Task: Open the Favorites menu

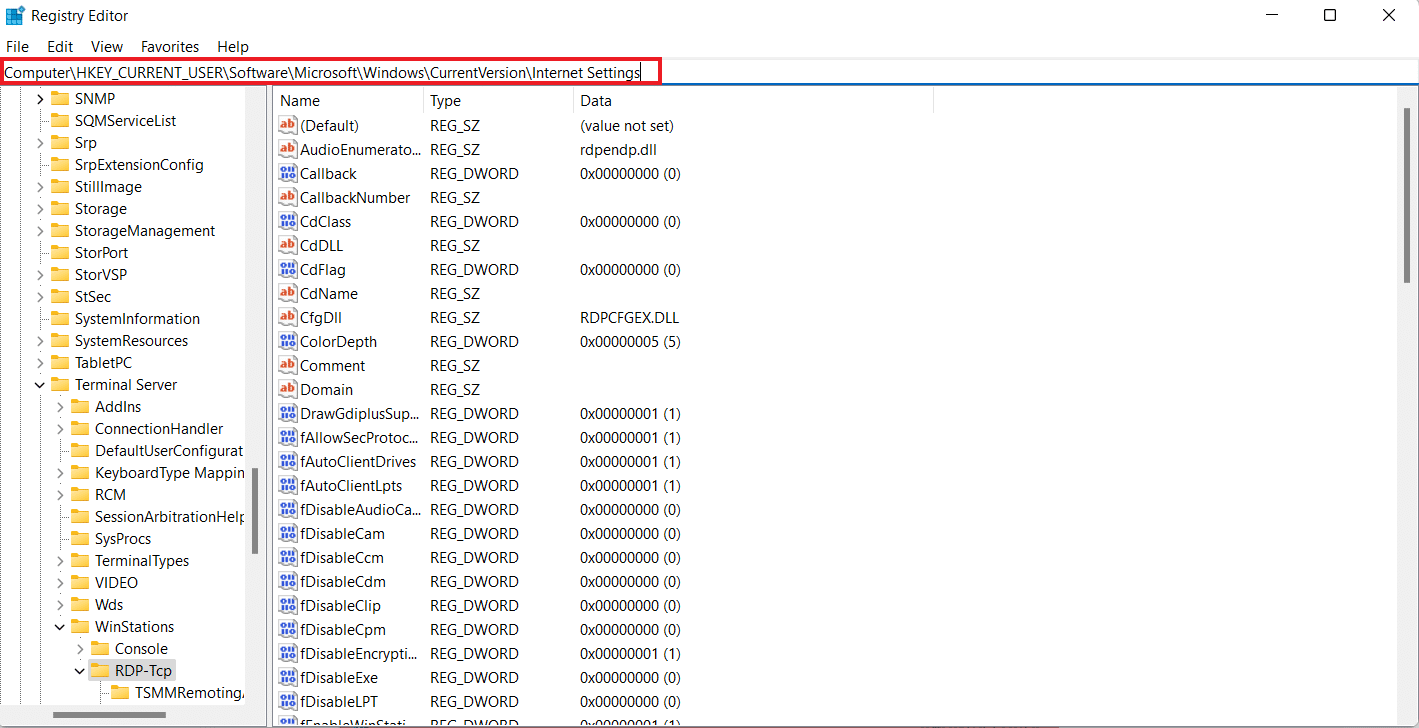Action: click(x=169, y=47)
